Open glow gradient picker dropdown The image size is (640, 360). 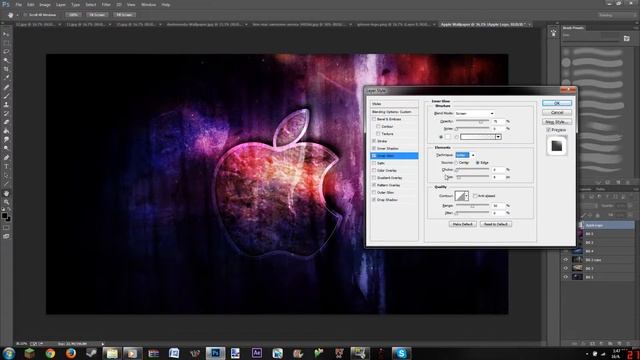click(498, 137)
